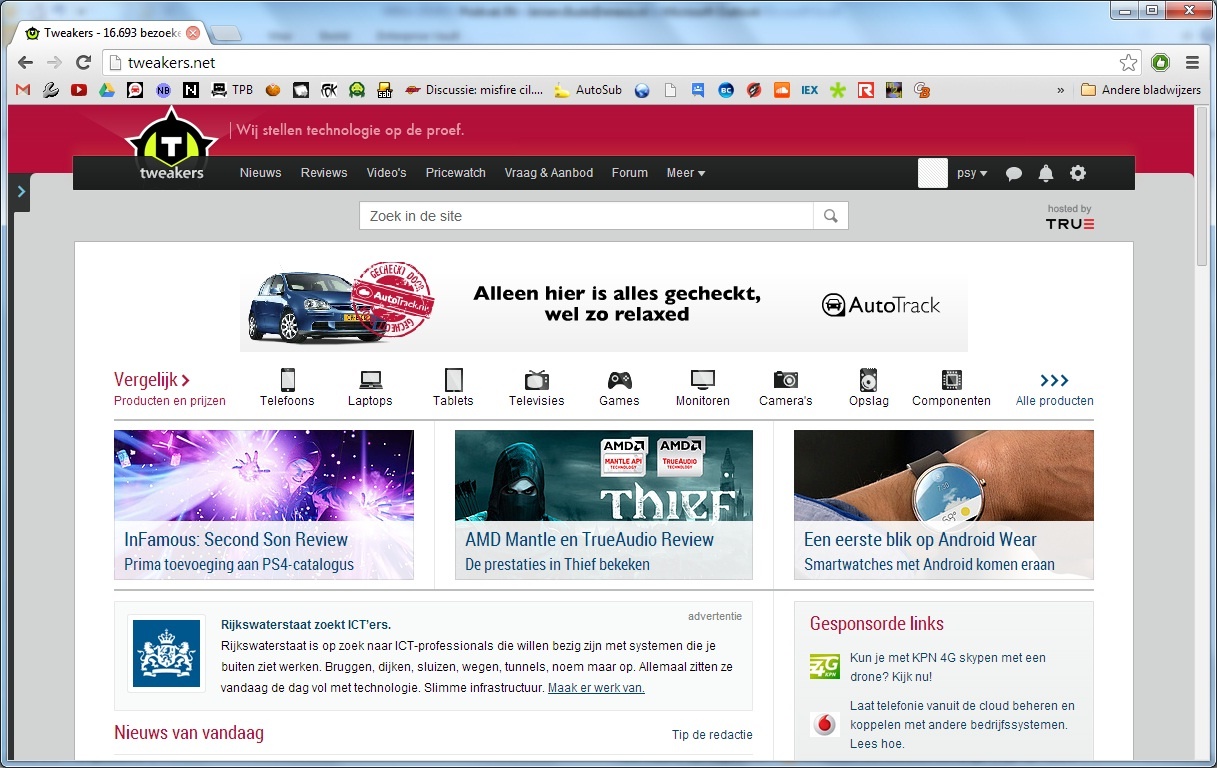The height and width of the screenshot is (768, 1217).
Task: Open the Reviews menu item
Action: (x=324, y=173)
